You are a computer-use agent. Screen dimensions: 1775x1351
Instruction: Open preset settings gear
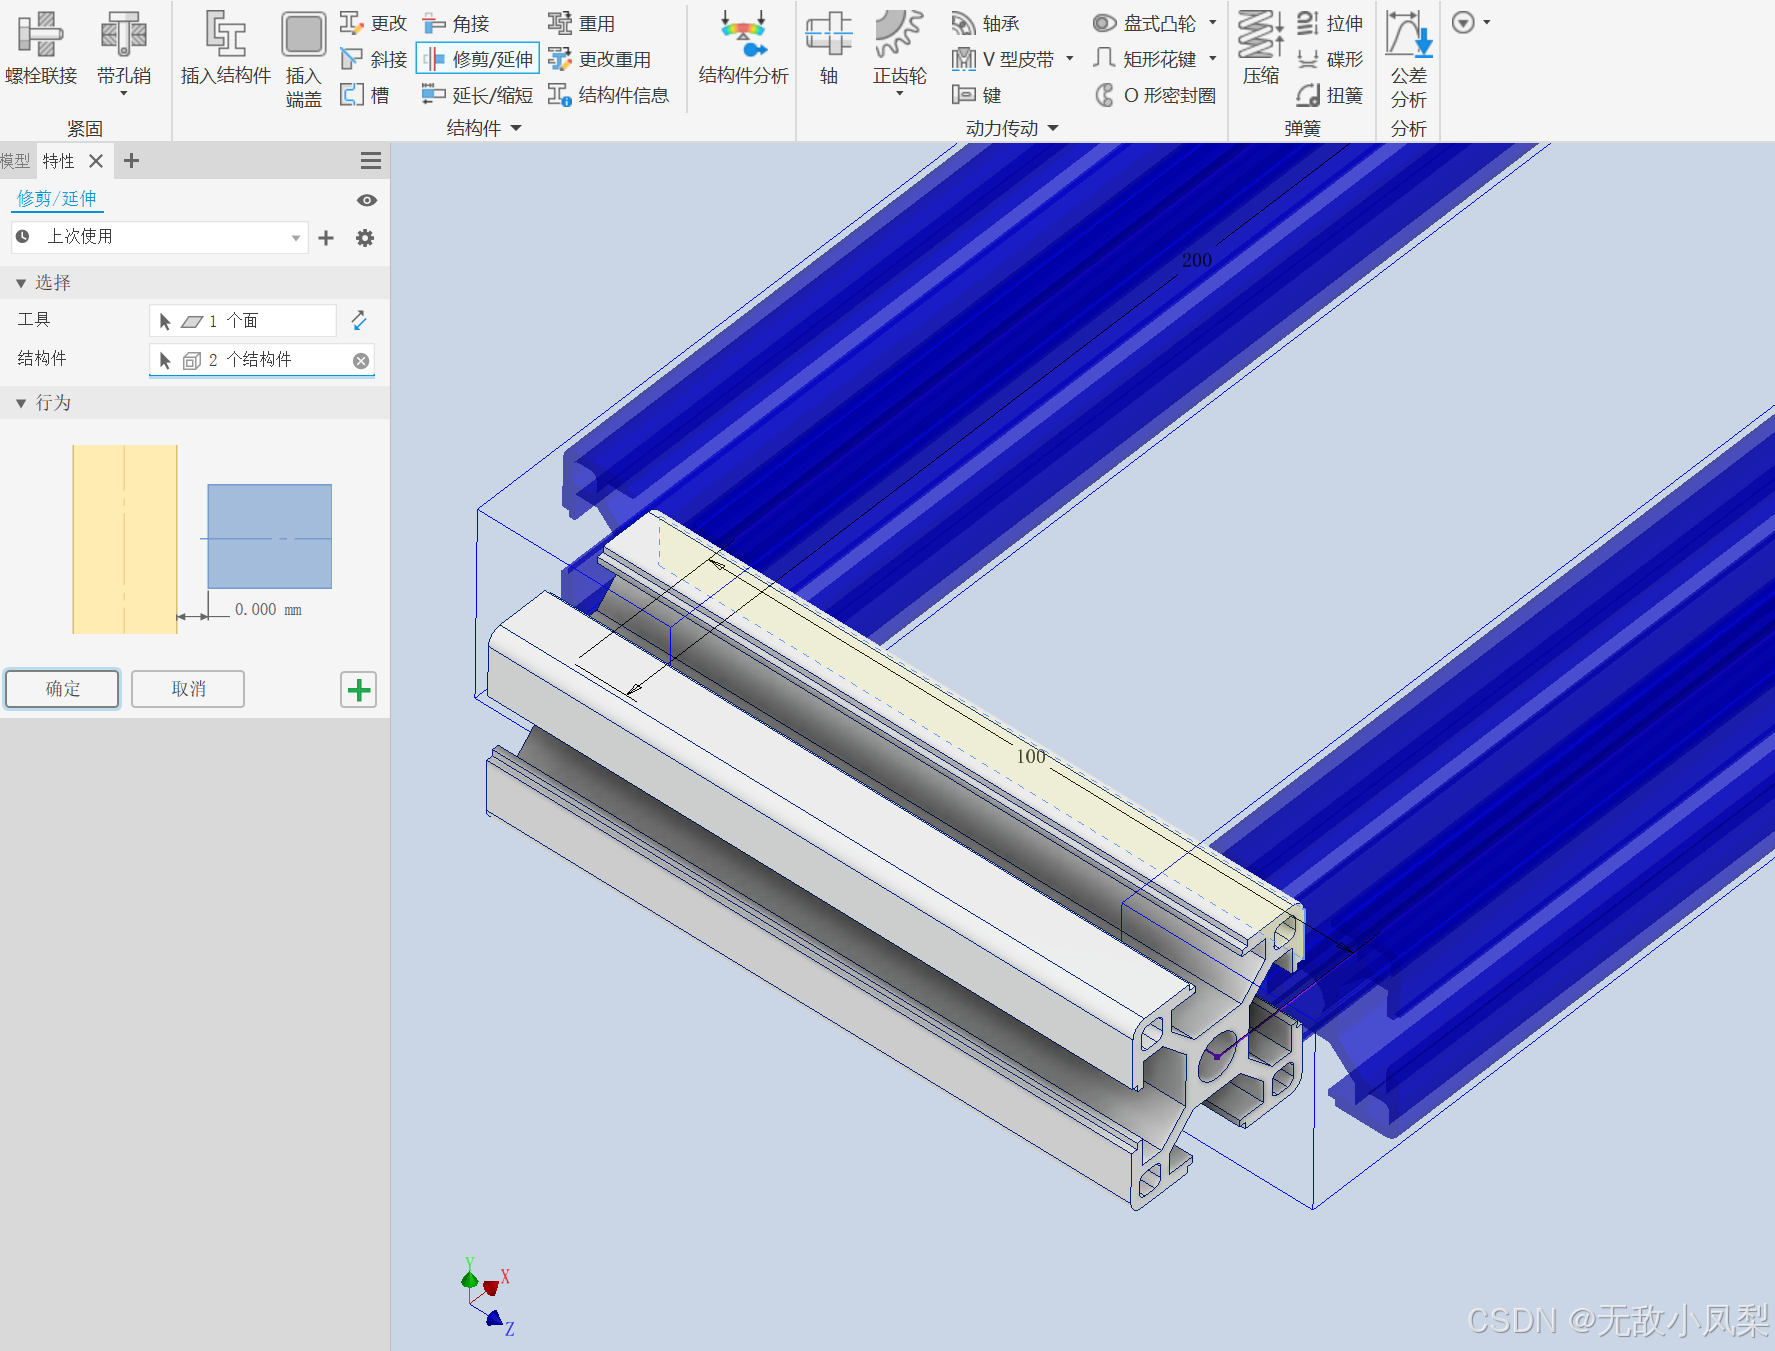tap(365, 238)
